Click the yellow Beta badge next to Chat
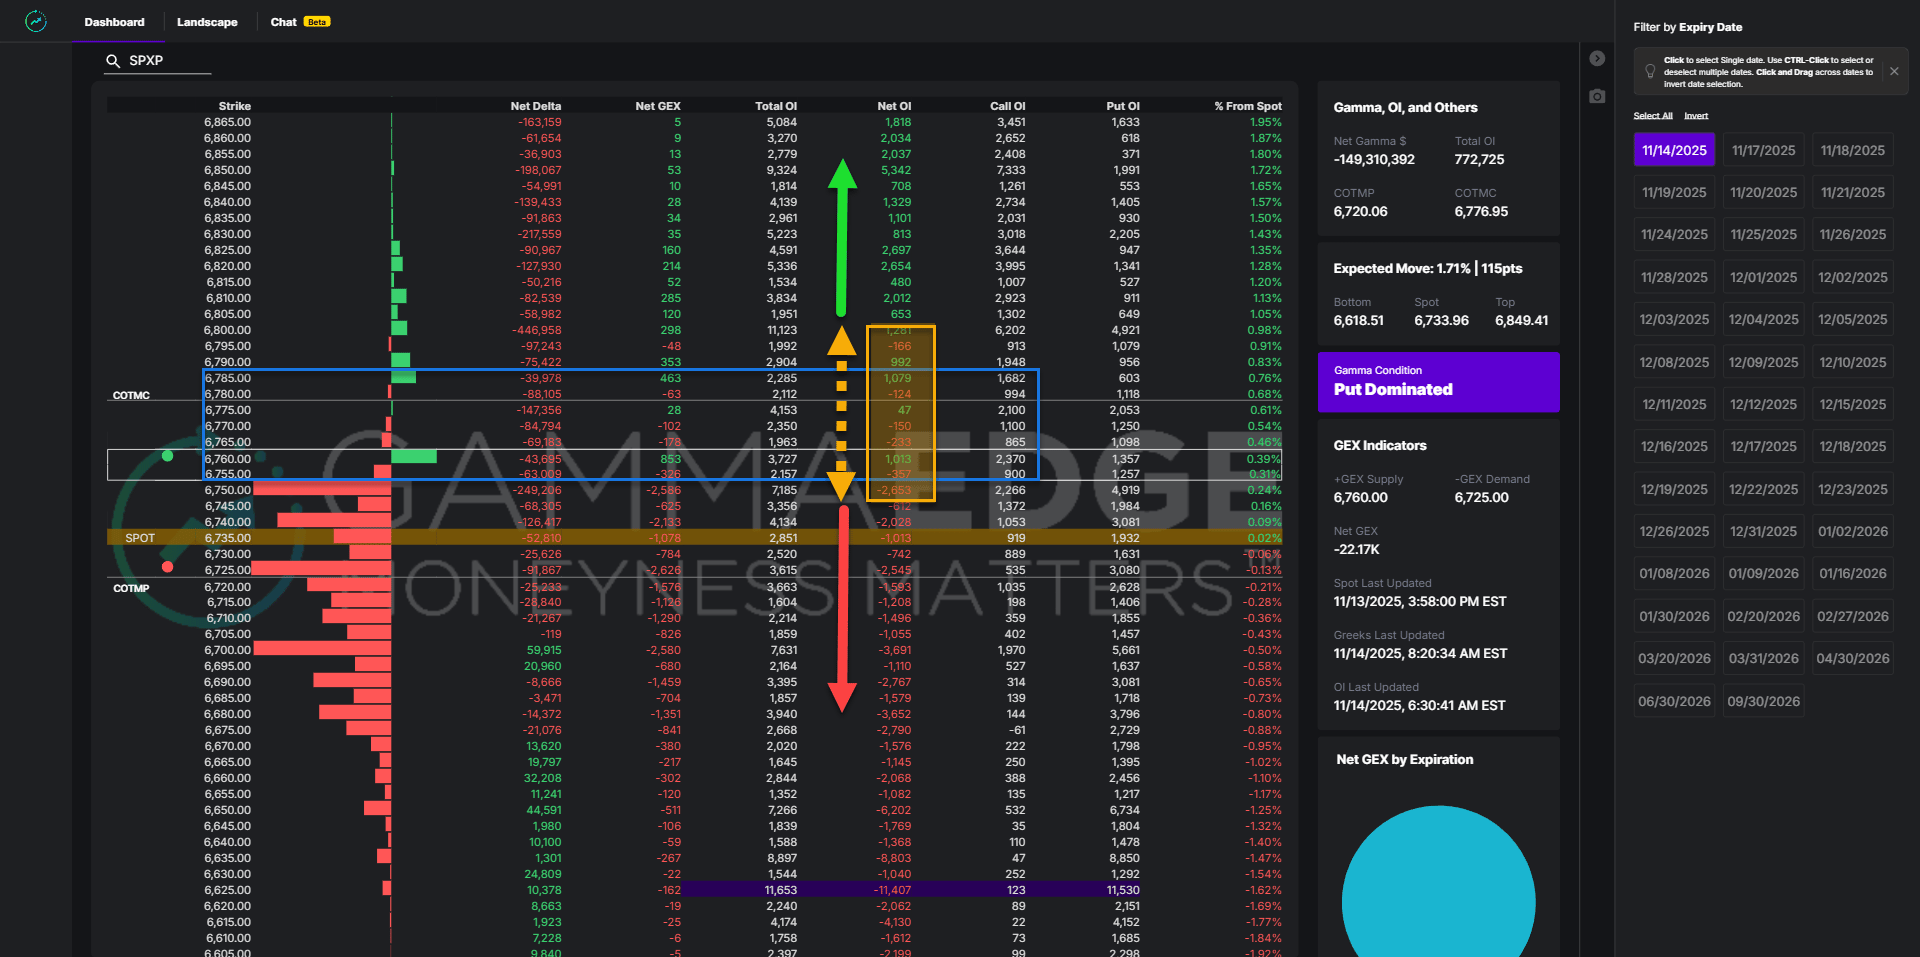 [317, 22]
